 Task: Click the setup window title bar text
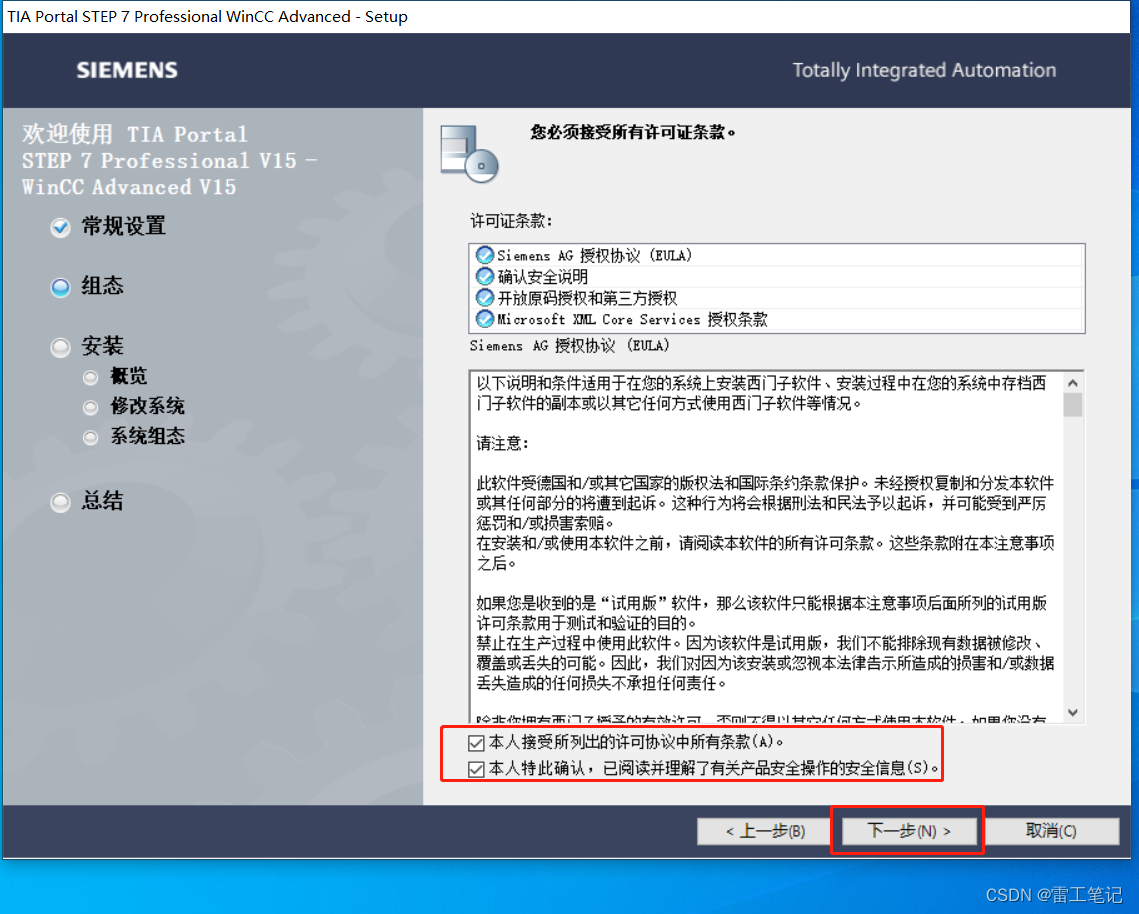tap(208, 16)
